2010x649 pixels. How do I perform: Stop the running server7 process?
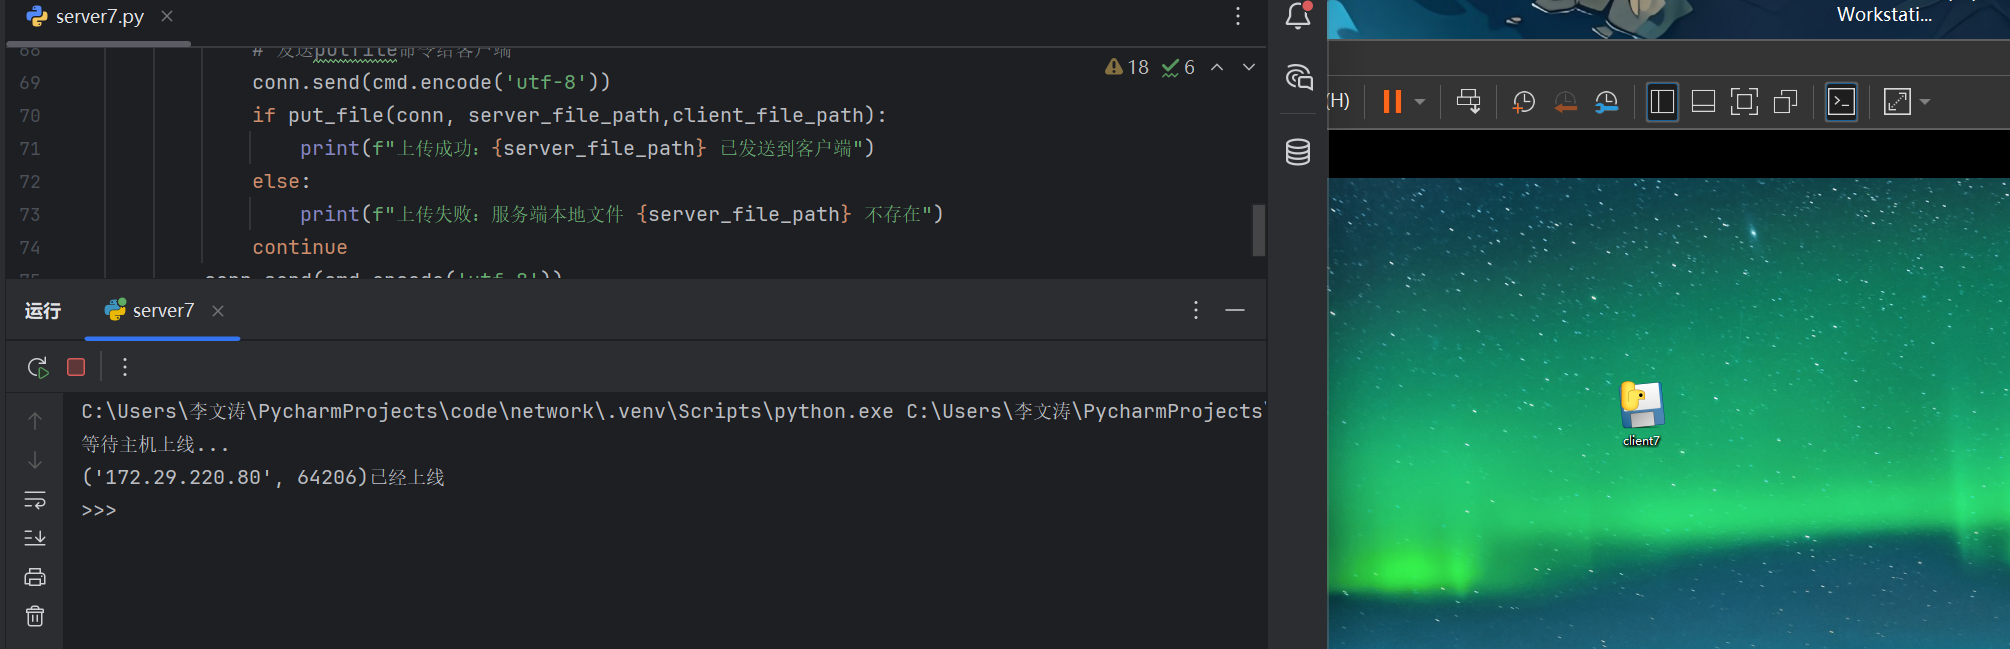coord(76,367)
